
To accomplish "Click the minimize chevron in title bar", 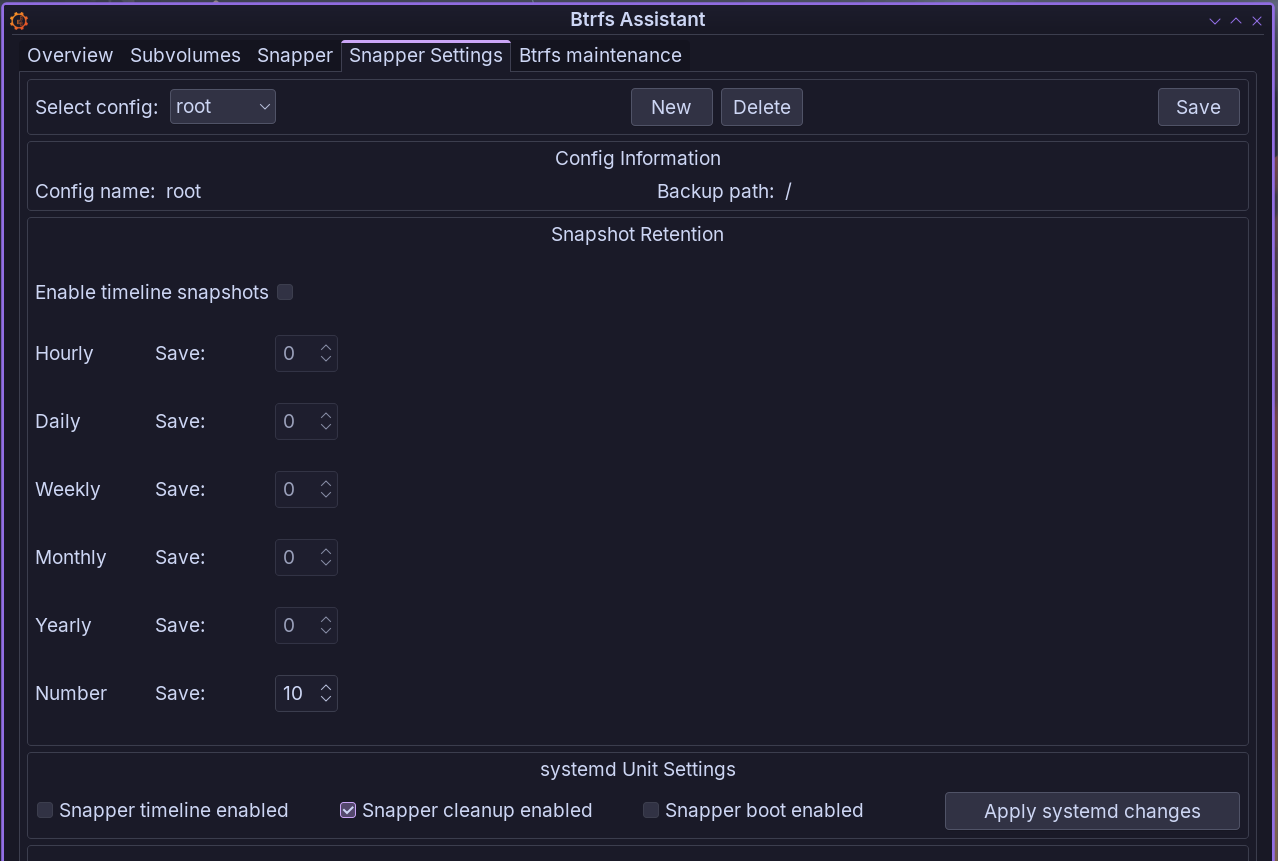I will pyautogui.click(x=1215, y=20).
